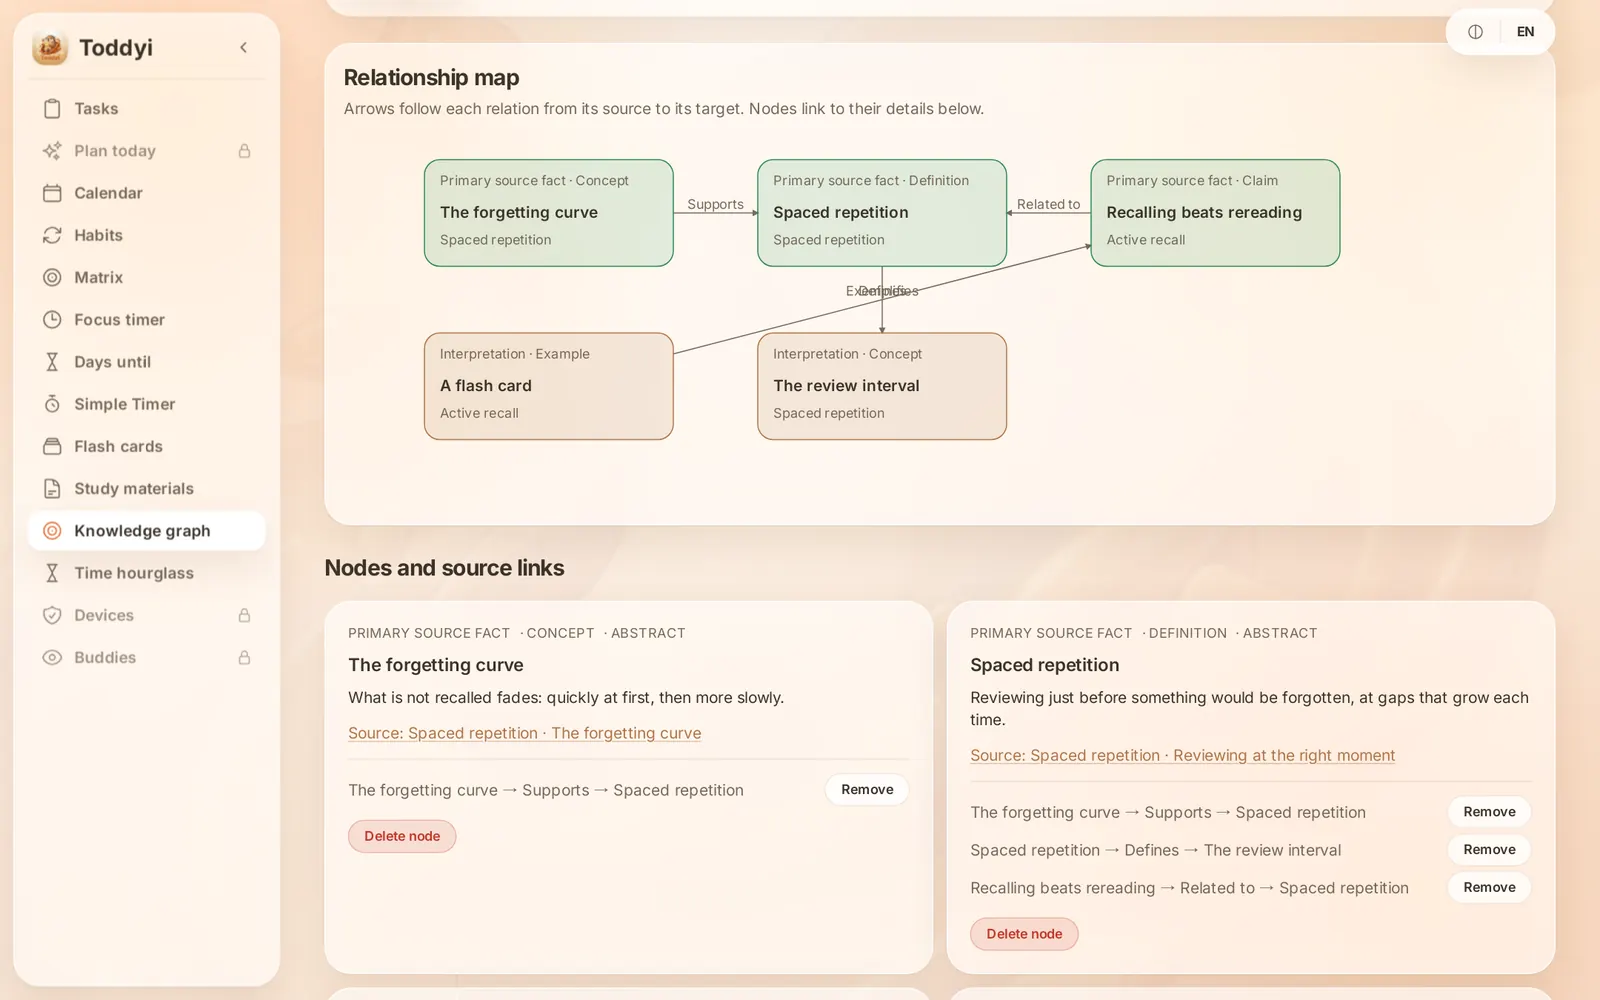Click the Related to arrow label
The width and height of the screenshot is (1600, 1000).
point(1048,204)
